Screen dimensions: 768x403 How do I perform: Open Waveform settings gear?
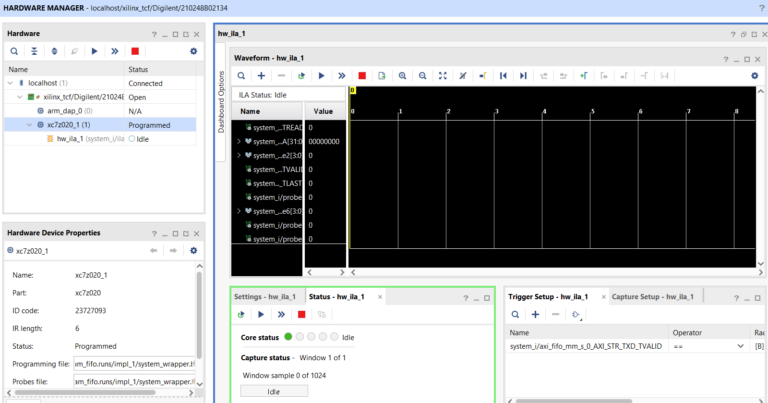point(754,76)
